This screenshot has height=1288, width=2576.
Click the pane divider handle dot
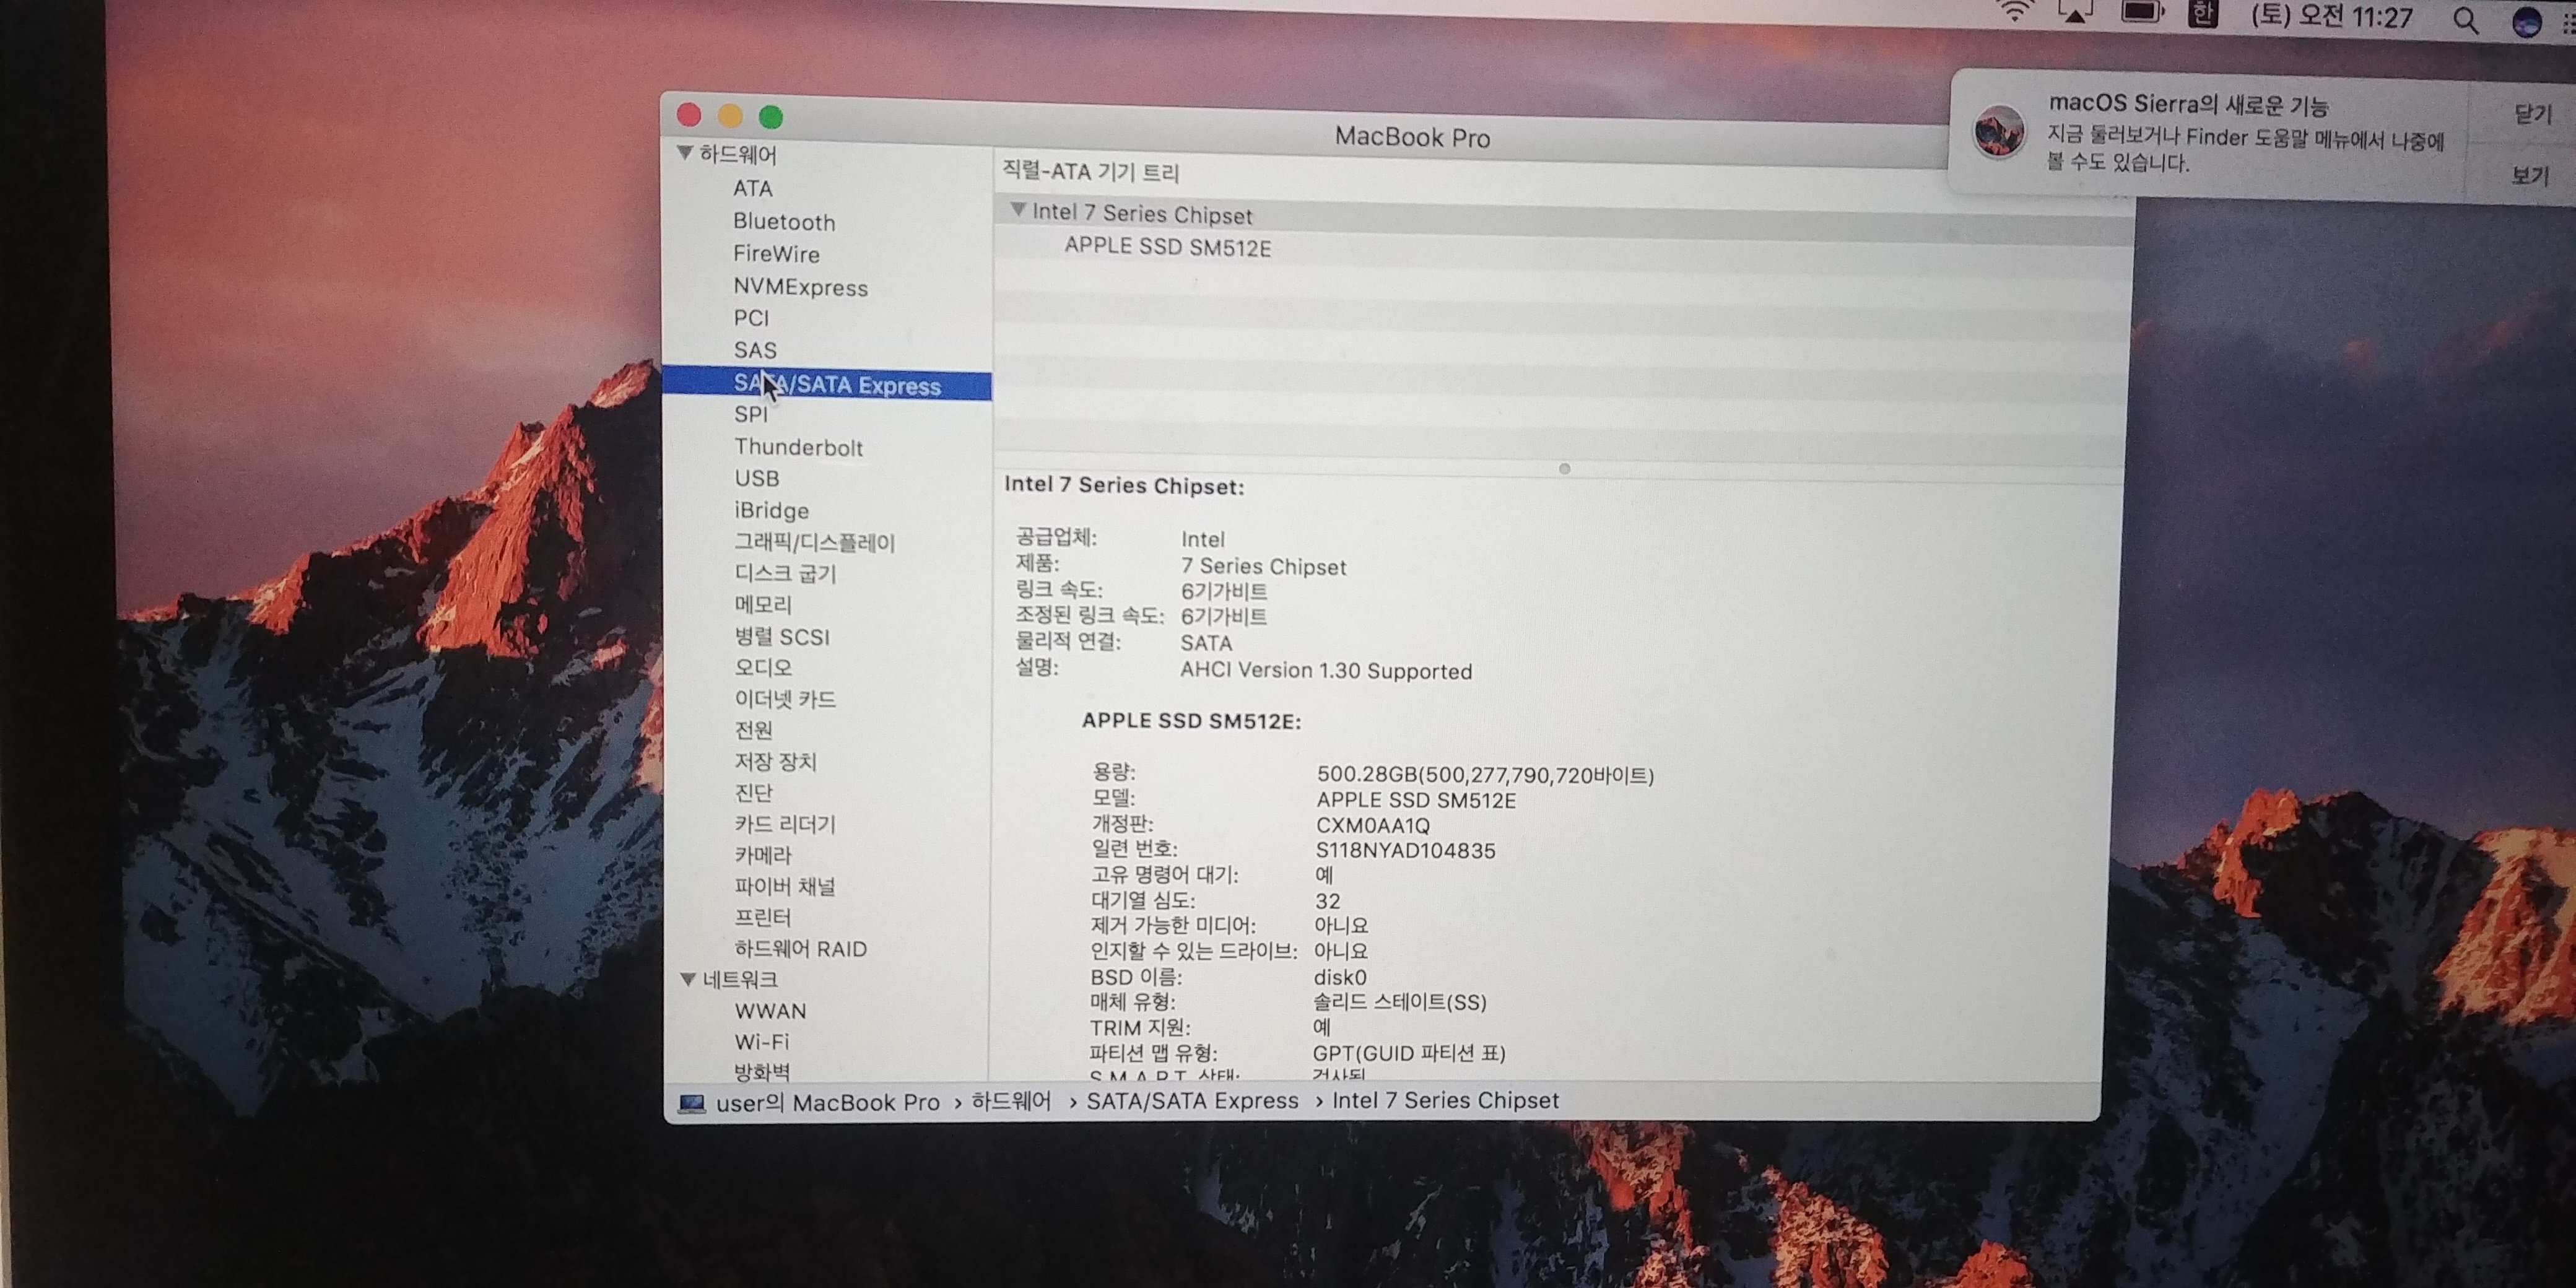pyautogui.click(x=1564, y=469)
